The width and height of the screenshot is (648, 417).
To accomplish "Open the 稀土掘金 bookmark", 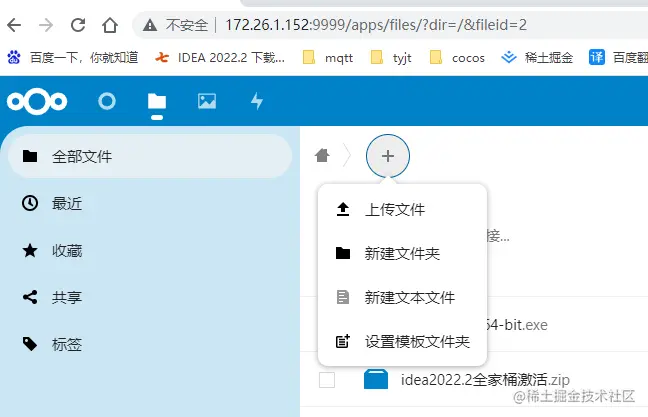I will (x=537, y=57).
